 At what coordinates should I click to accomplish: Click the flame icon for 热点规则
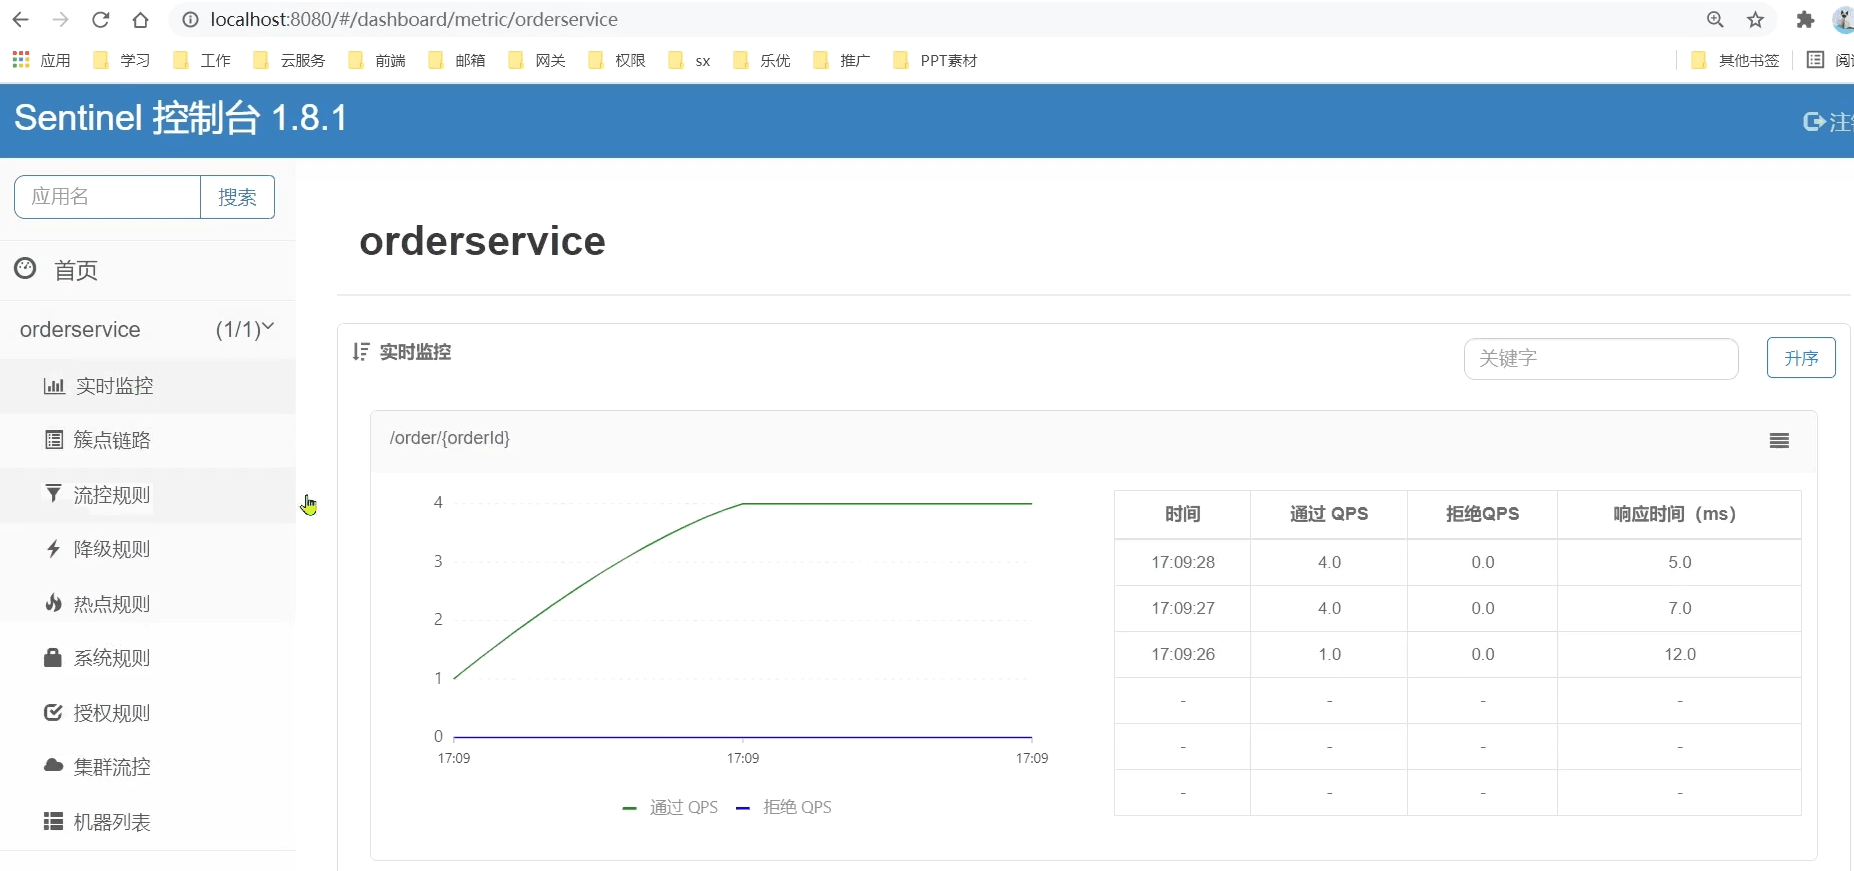(x=54, y=603)
